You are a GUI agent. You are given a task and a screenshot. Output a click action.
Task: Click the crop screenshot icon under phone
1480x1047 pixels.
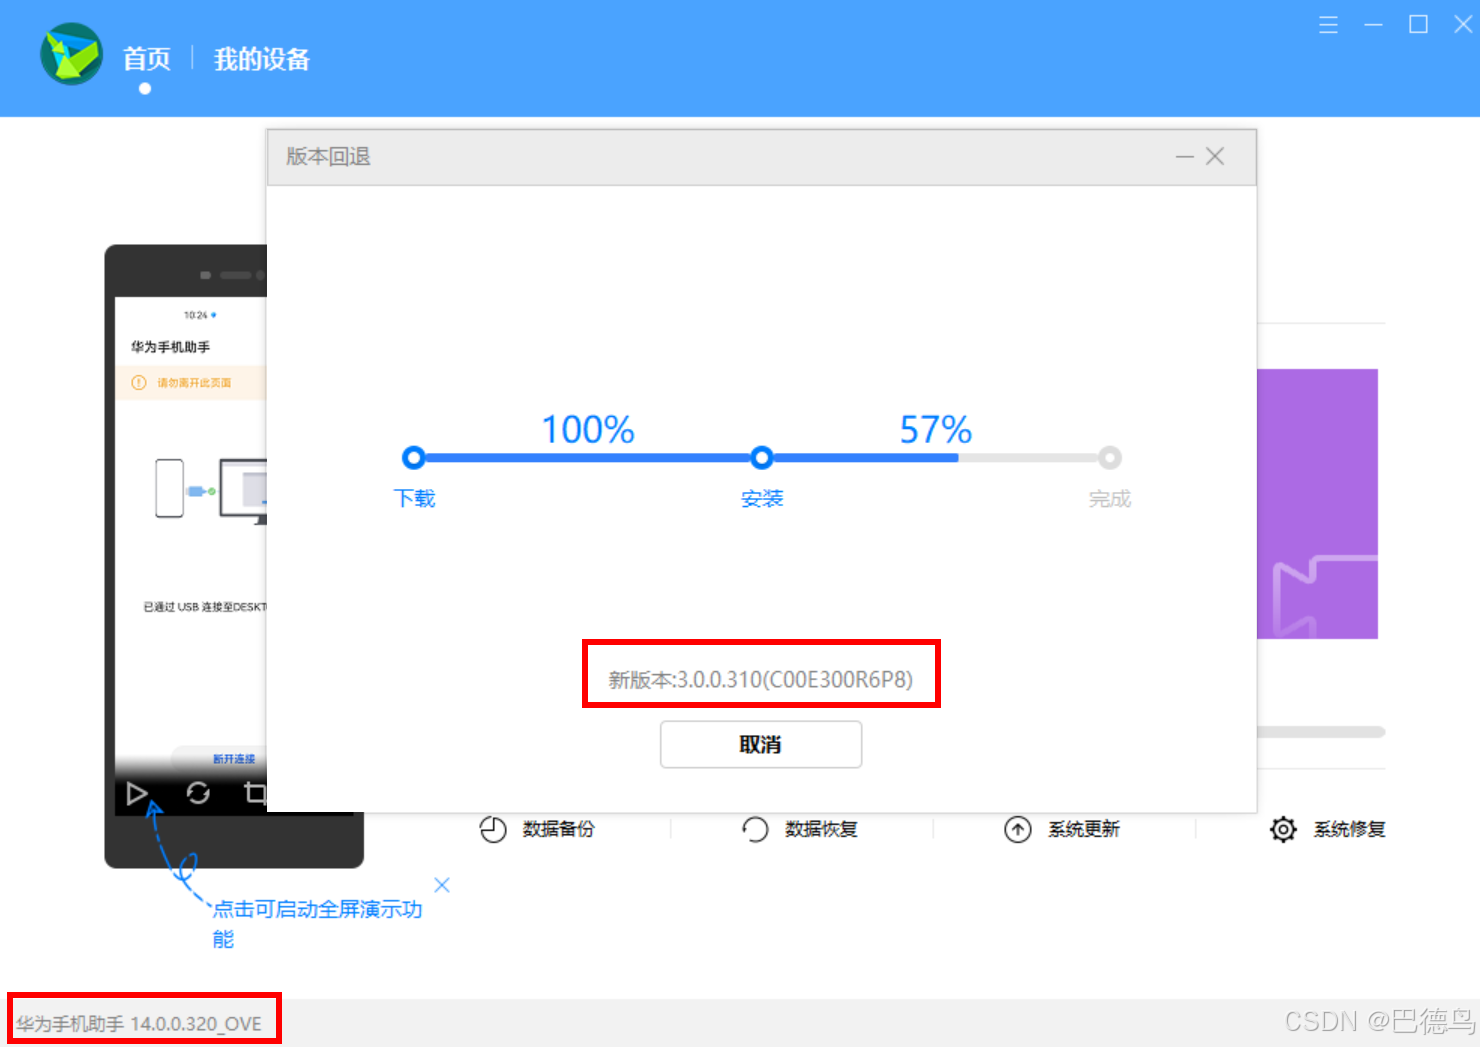click(x=256, y=793)
